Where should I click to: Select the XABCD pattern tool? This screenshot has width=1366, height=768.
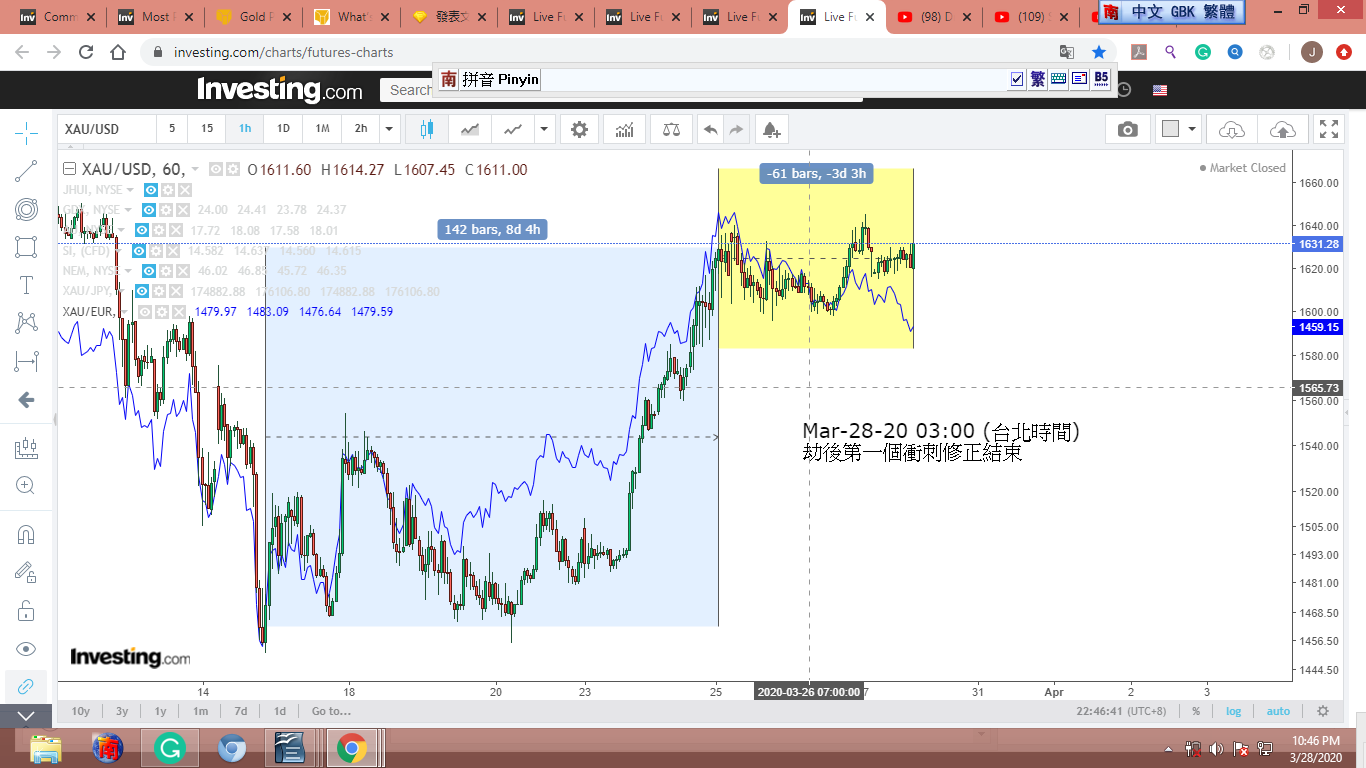(27, 323)
